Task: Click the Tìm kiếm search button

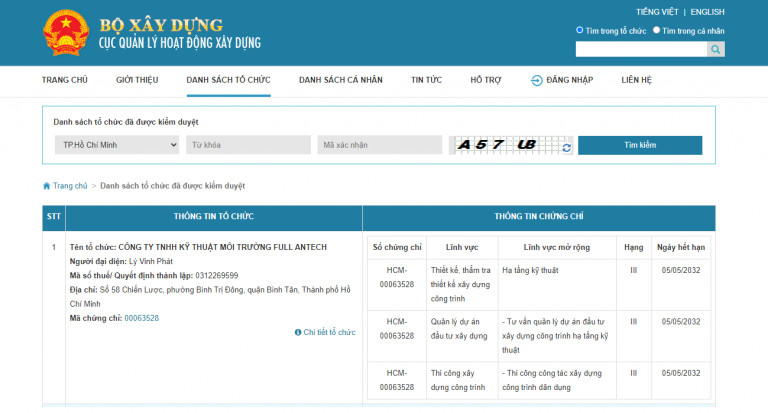Action: (x=640, y=145)
